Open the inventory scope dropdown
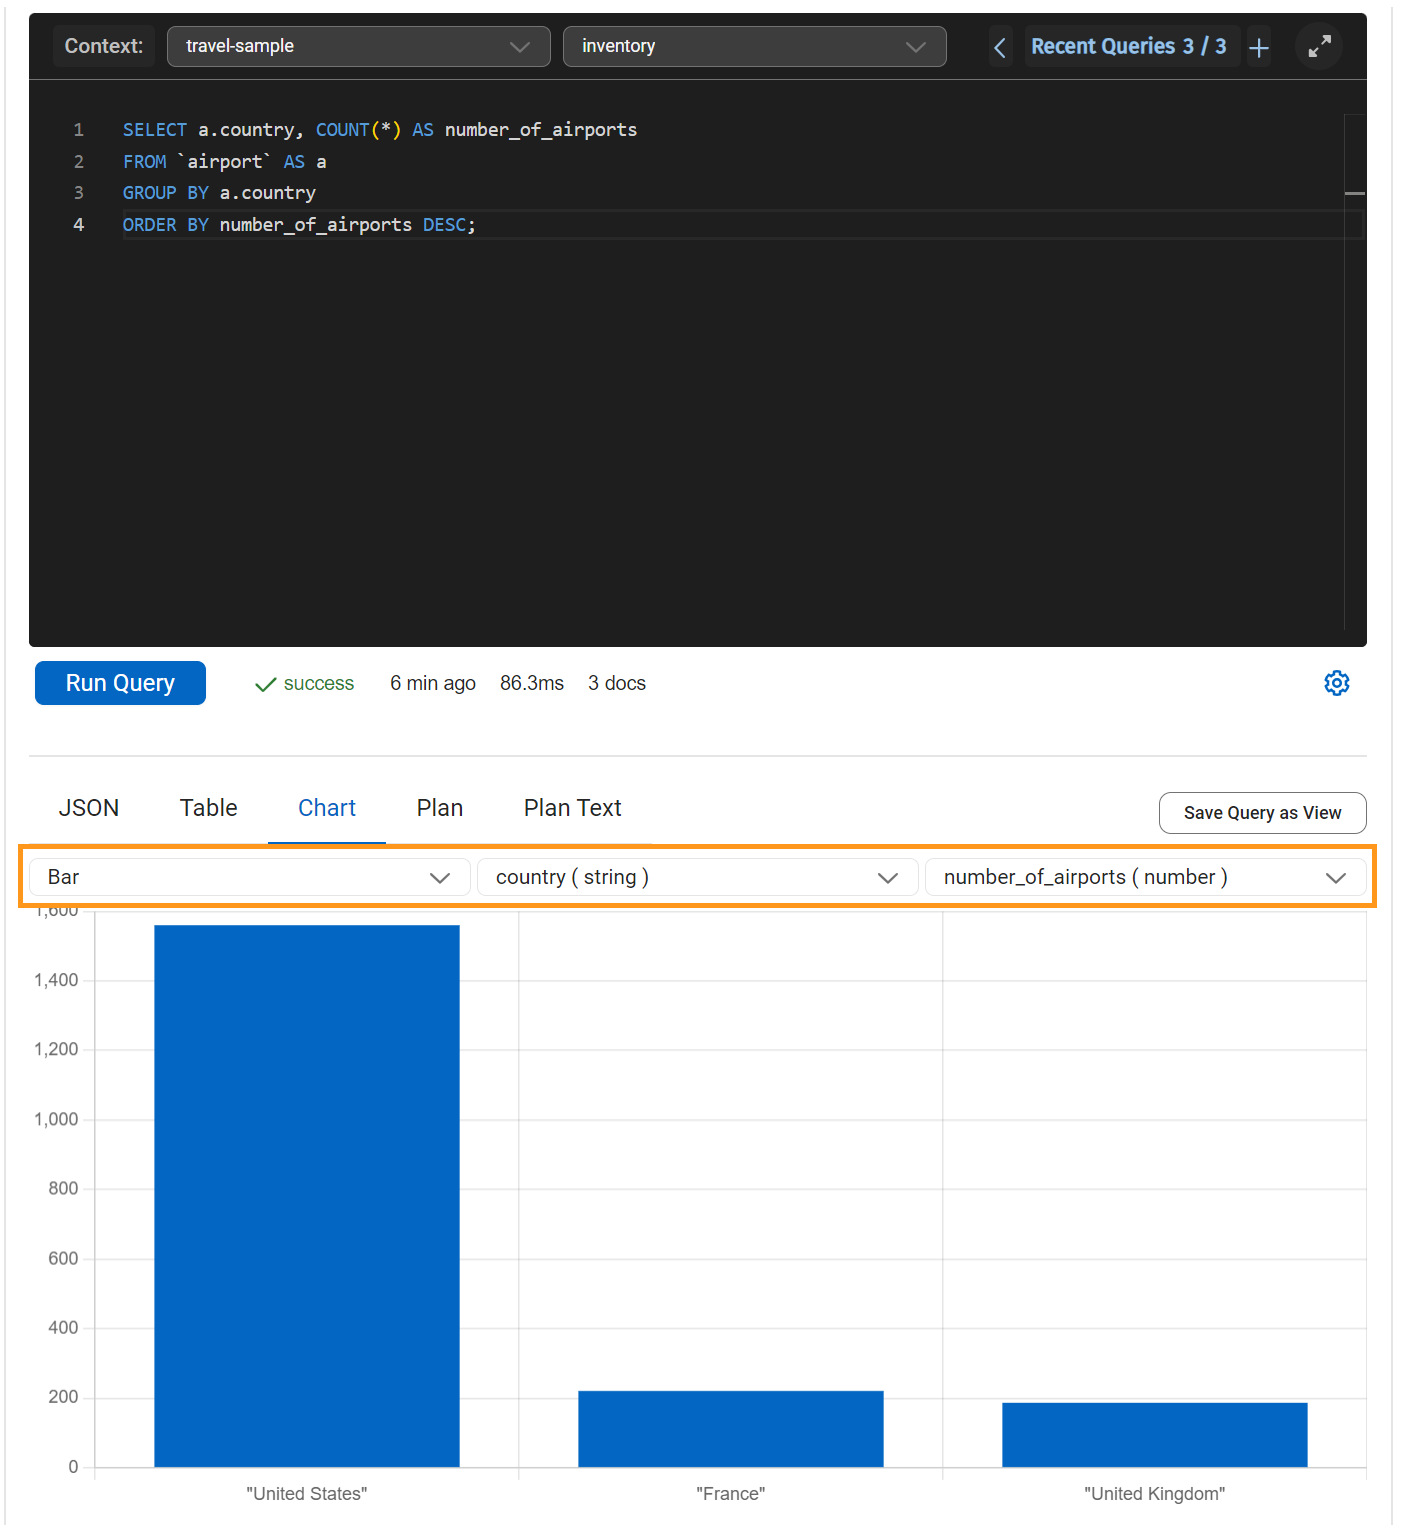The width and height of the screenshot is (1401, 1525). tap(754, 46)
